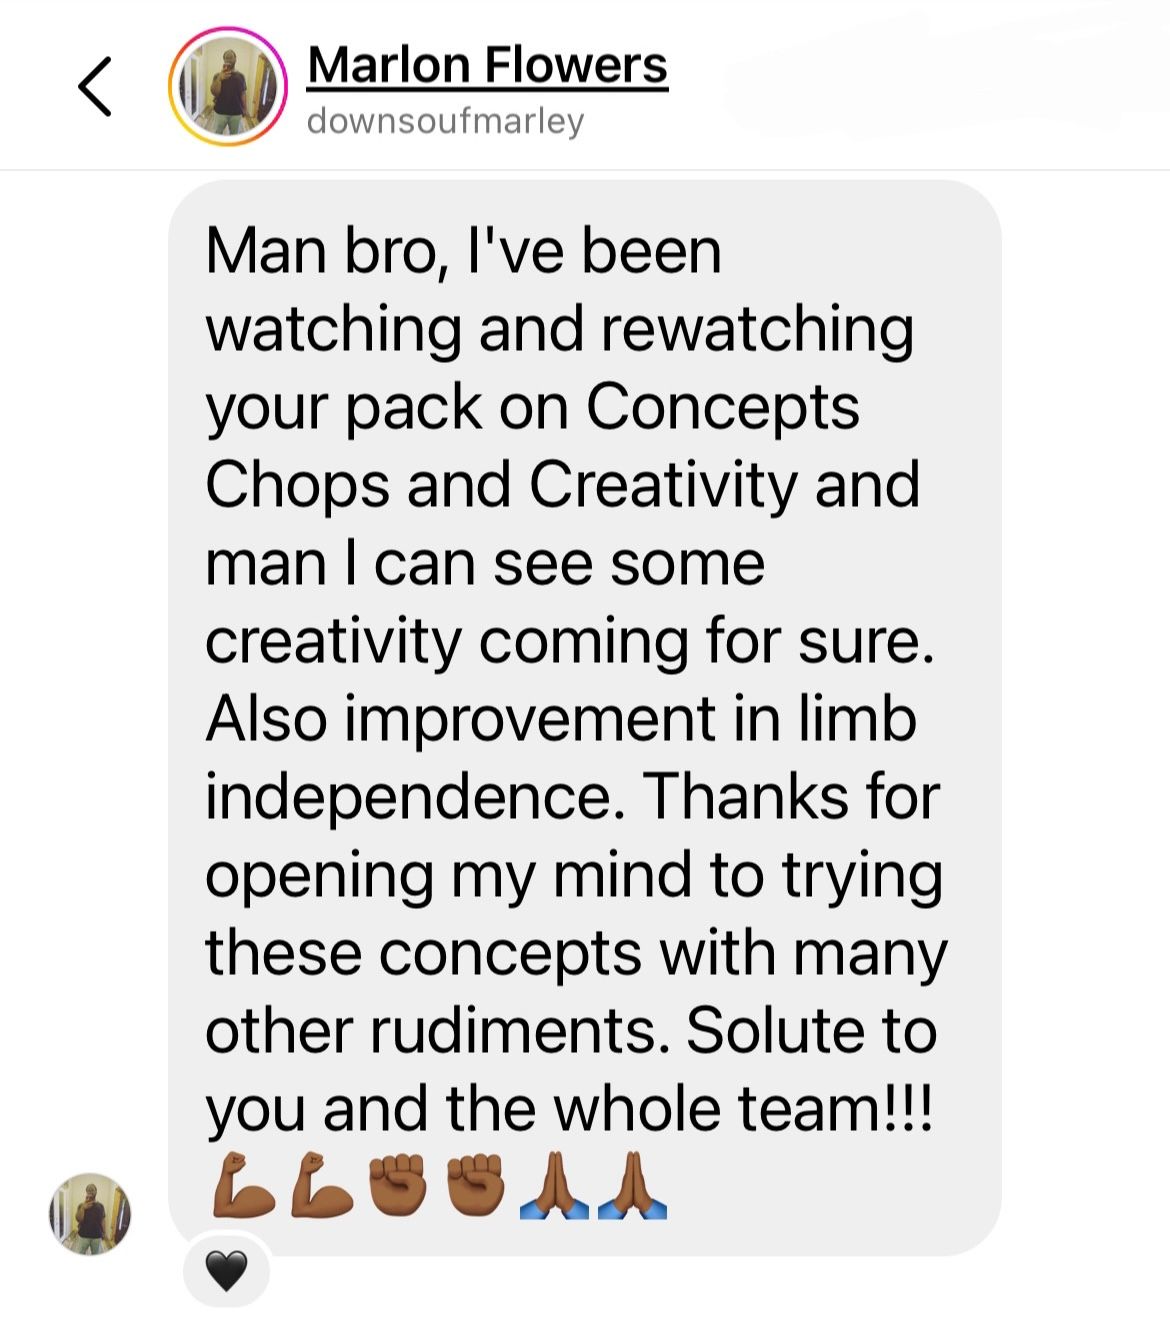The width and height of the screenshot is (1170, 1326).
Task: Tap the last praying hands emoji
Action: pos(632,1185)
